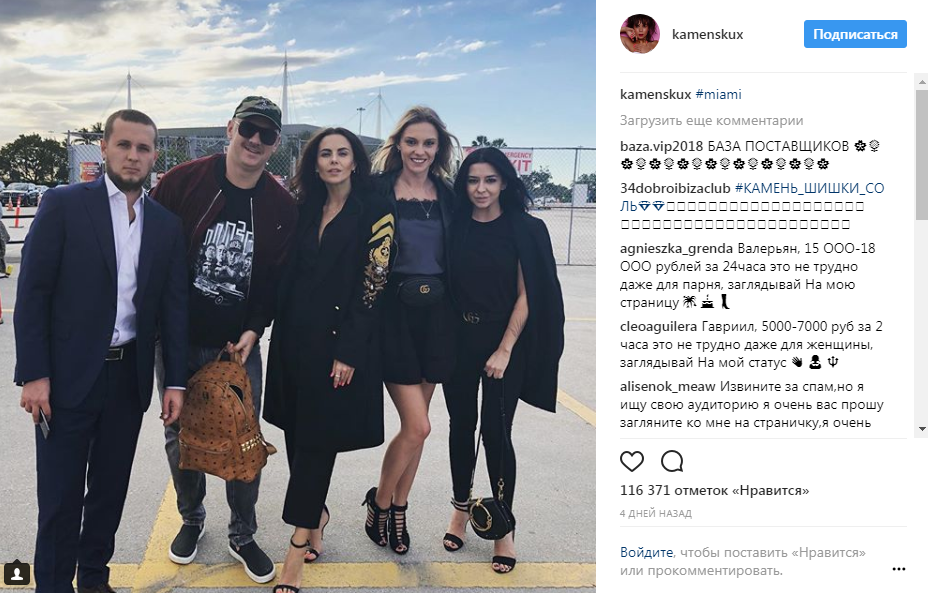
Task: Open the #miami hashtag link
Action: pos(718,94)
